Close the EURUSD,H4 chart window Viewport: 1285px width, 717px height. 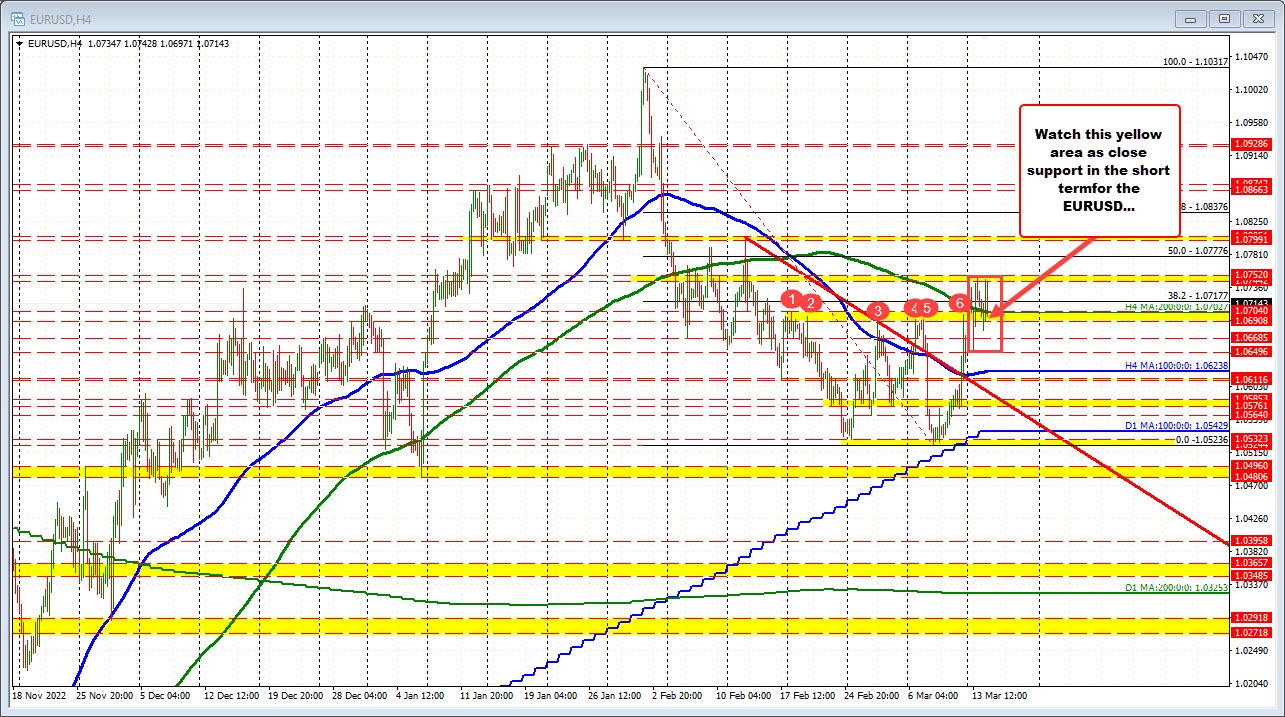pos(1256,18)
